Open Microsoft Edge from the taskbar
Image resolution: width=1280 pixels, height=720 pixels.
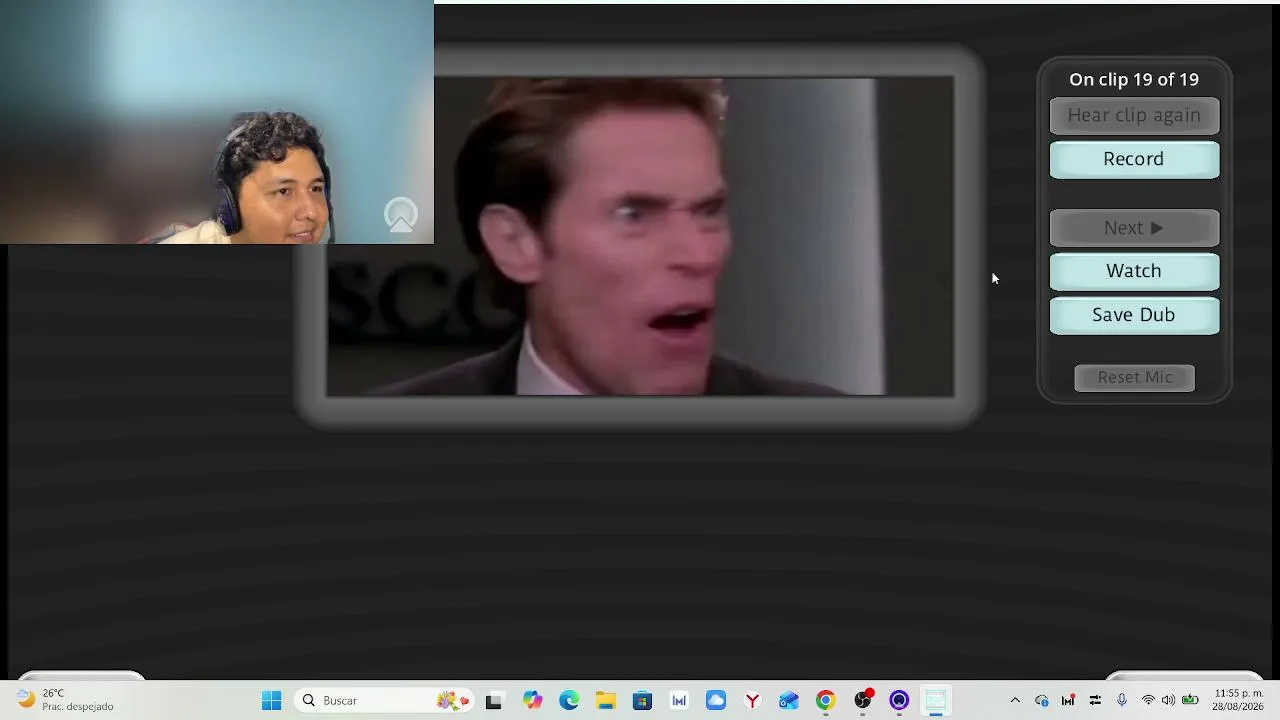tap(569, 701)
